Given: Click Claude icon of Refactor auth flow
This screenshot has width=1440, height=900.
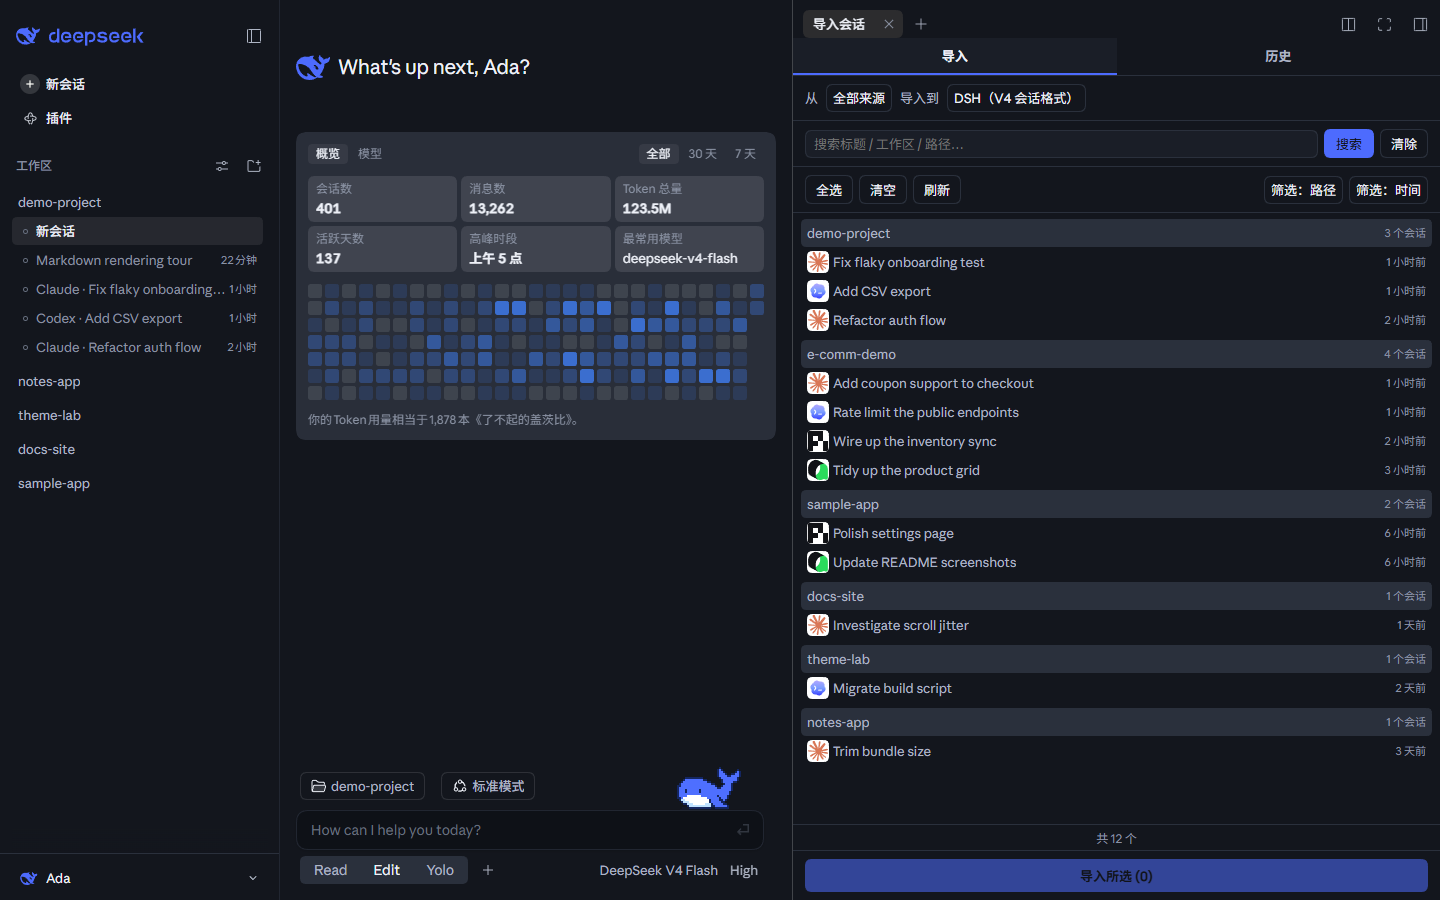Looking at the screenshot, I should click(x=818, y=320).
